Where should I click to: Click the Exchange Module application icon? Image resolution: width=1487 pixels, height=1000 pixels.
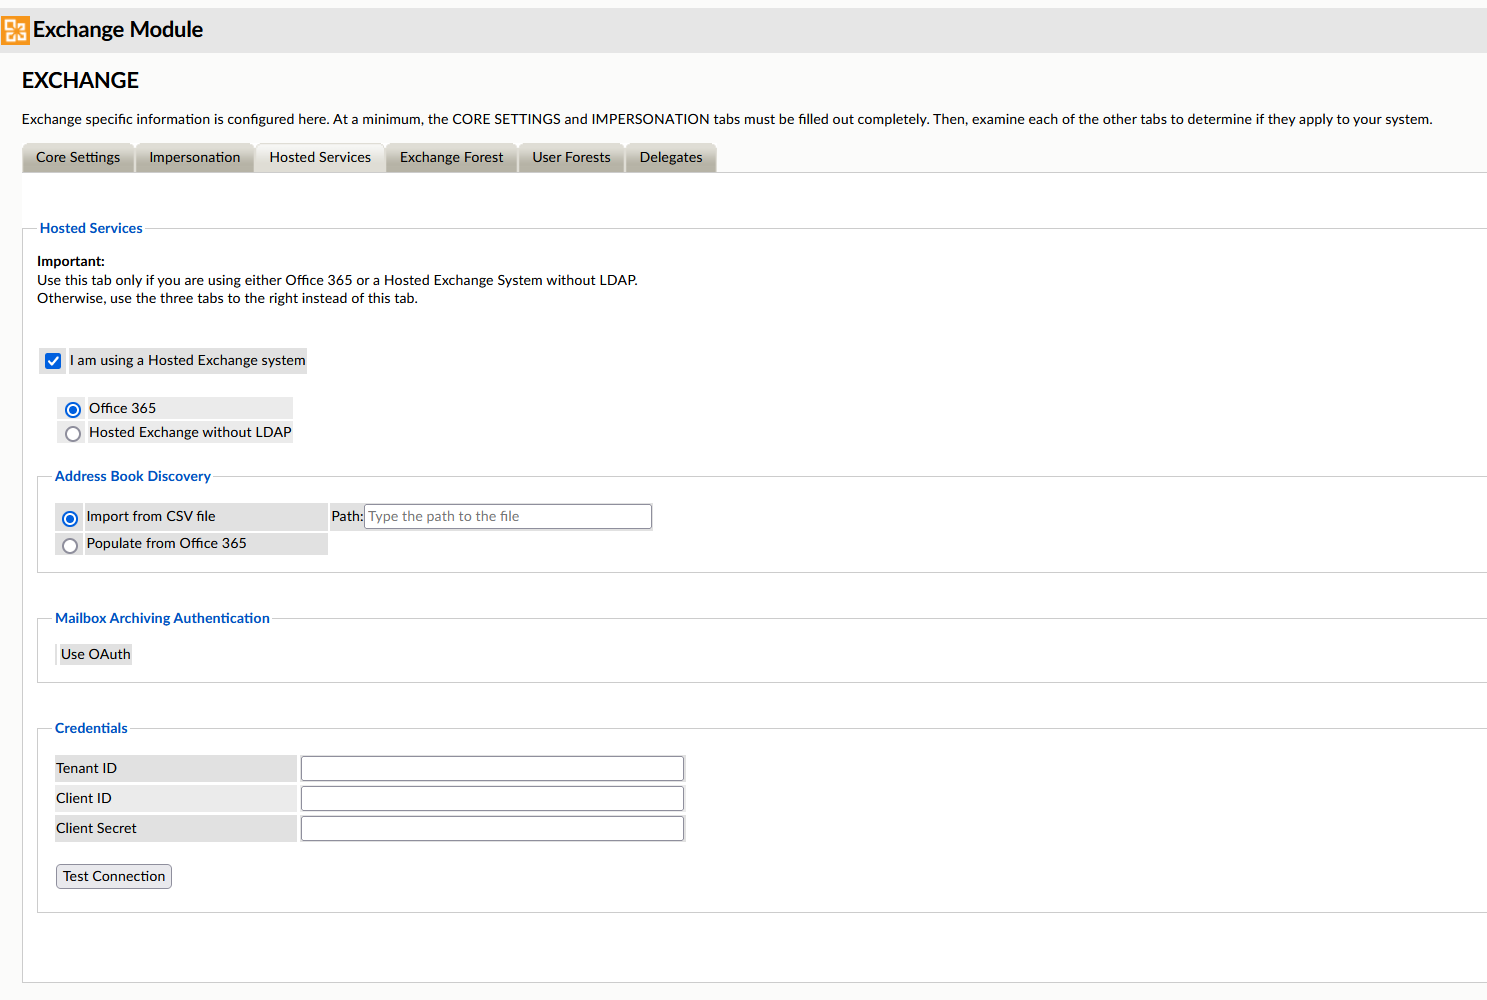pyautogui.click(x=16, y=30)
